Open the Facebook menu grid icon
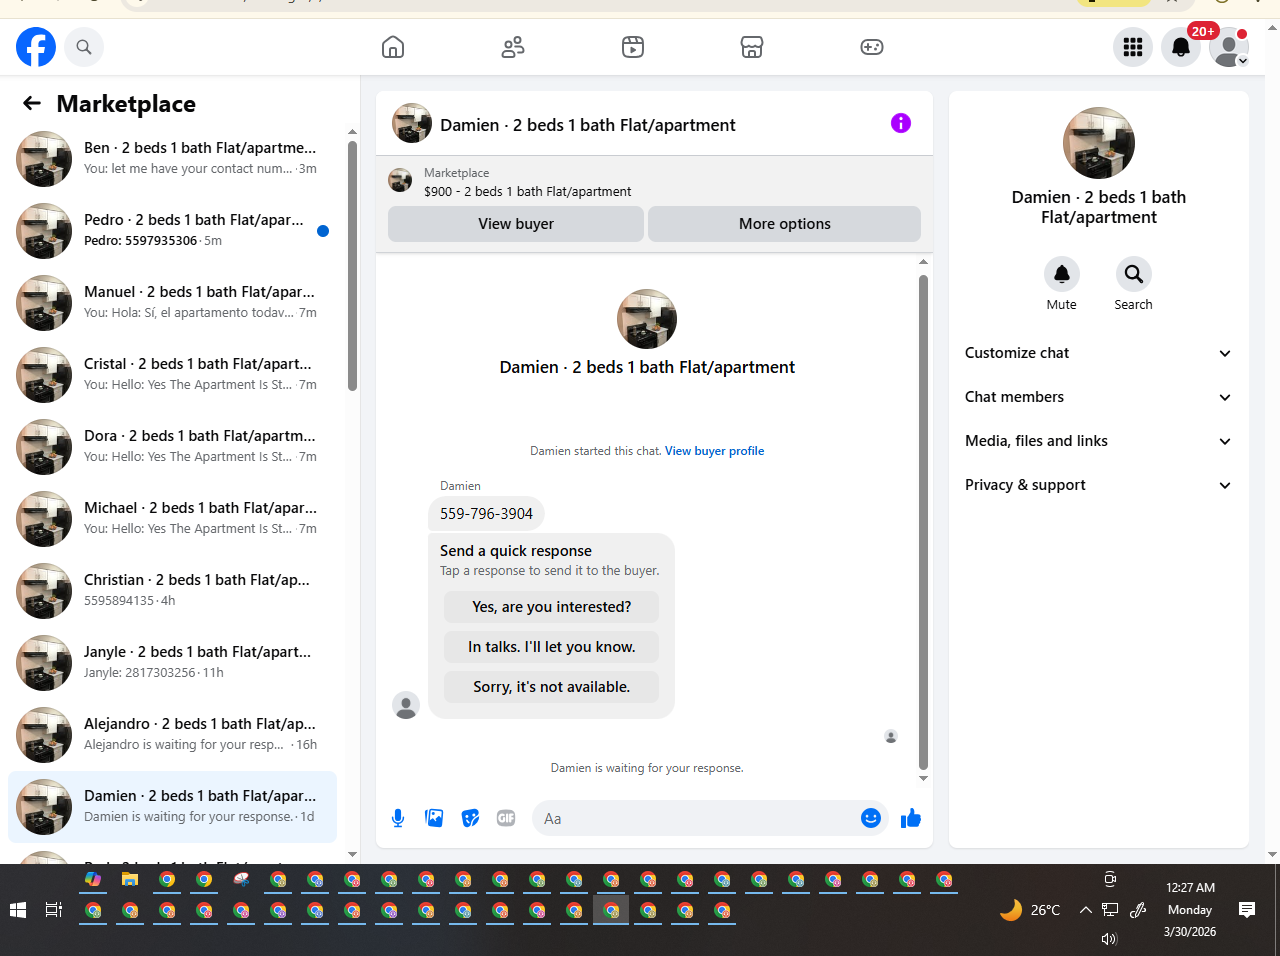This screenshot has height=956, width=1280. click(1133, 47)
